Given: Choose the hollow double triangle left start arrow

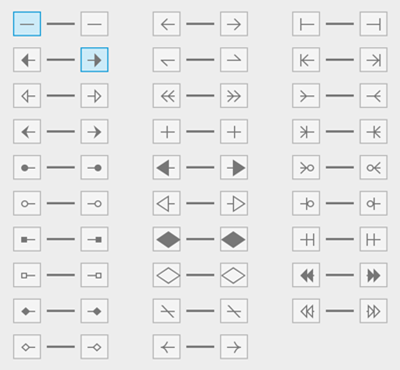Looking at the screenshot, I should point(306,311).
